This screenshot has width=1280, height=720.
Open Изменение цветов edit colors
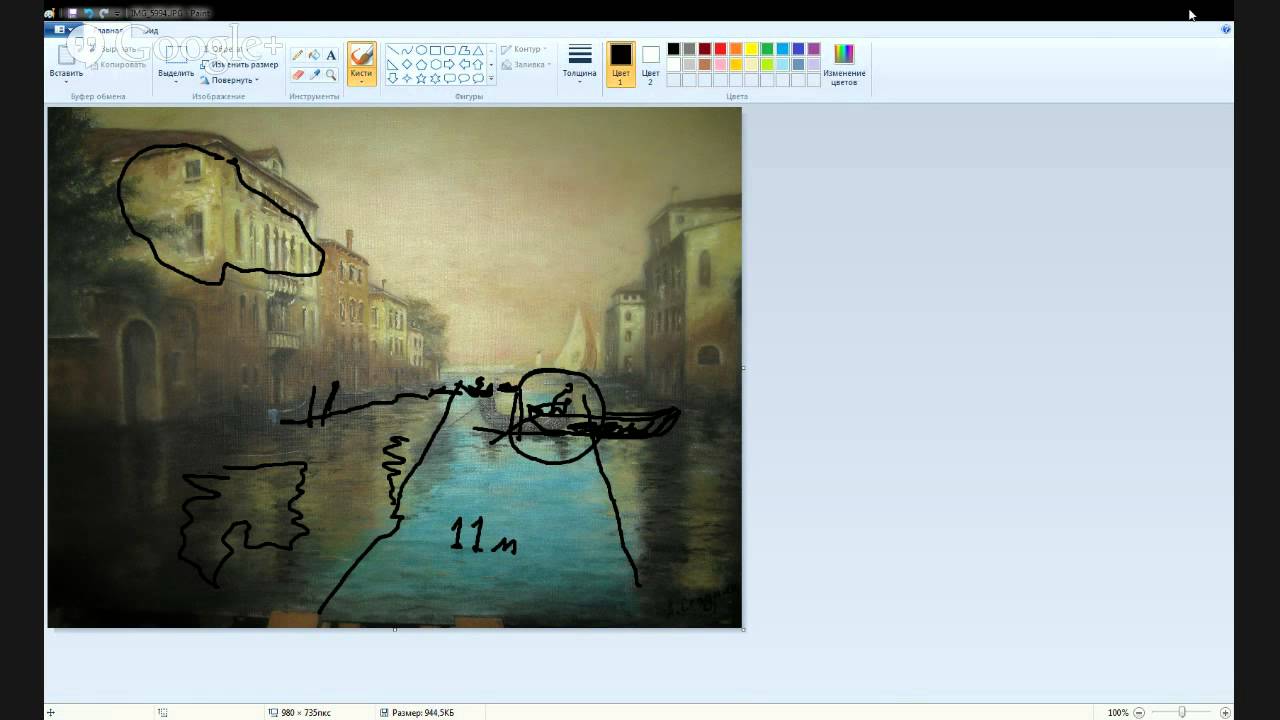click(x=844, y=64)
